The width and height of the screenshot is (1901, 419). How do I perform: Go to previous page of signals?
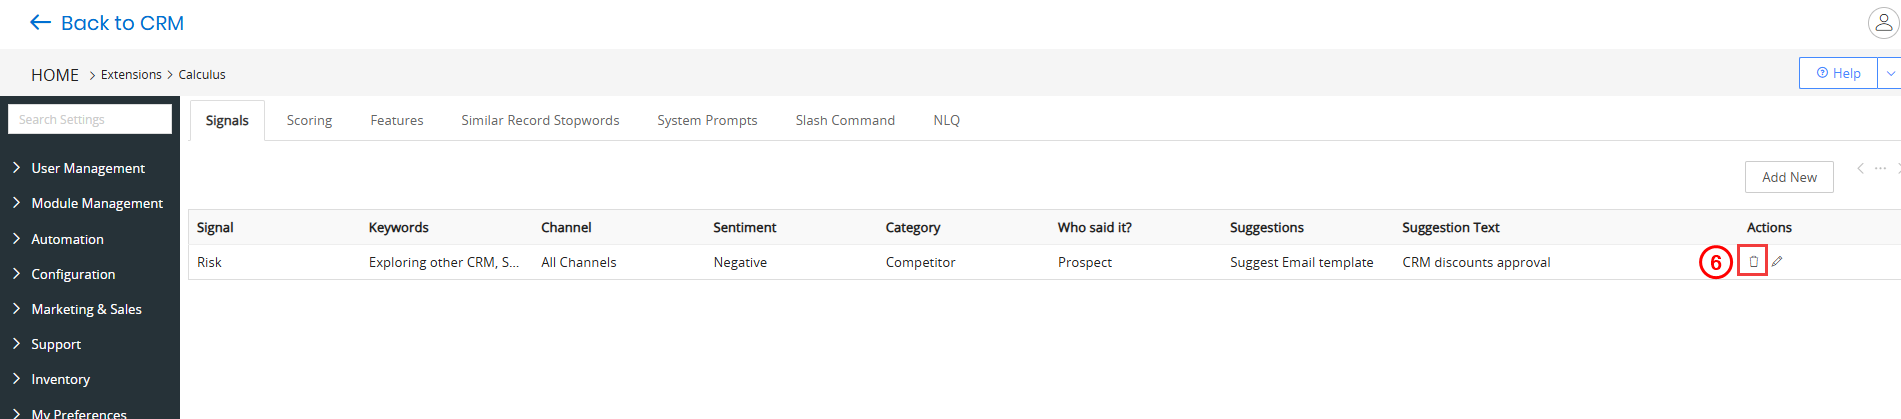[1860, 168]
